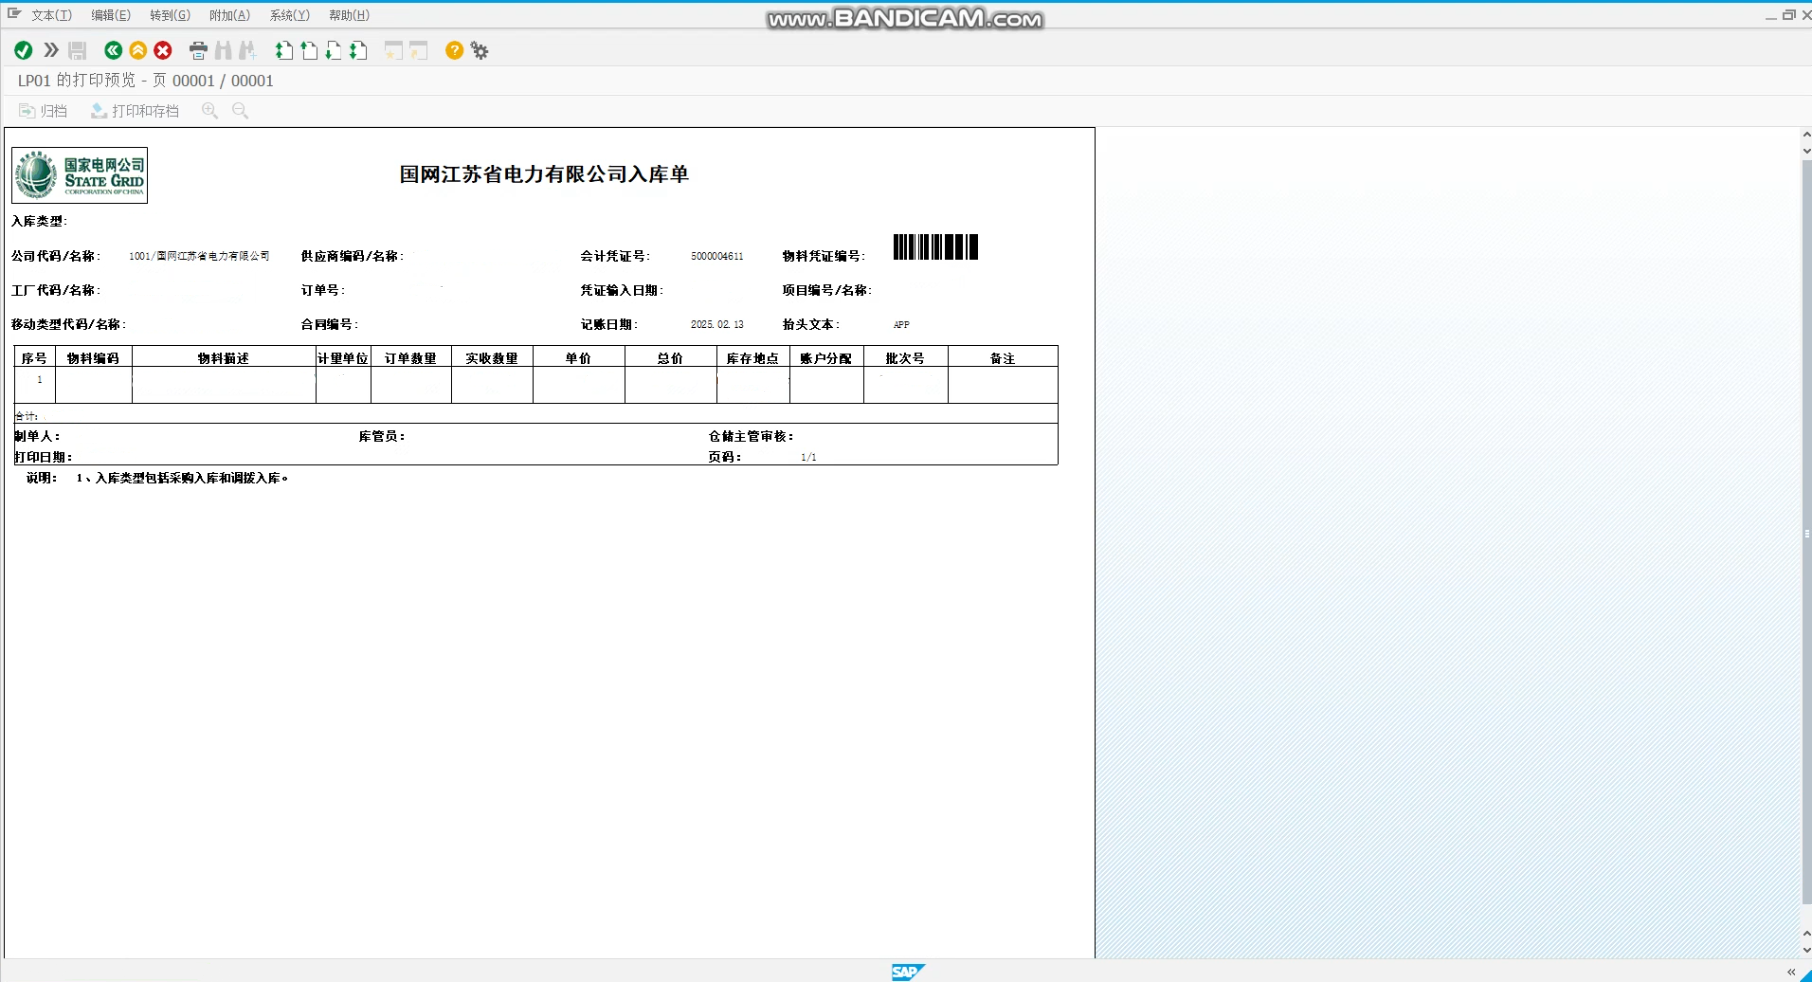Open the window menu icon at top-left
Screen dimensions: 1812x982
click(x=14, y=14)
